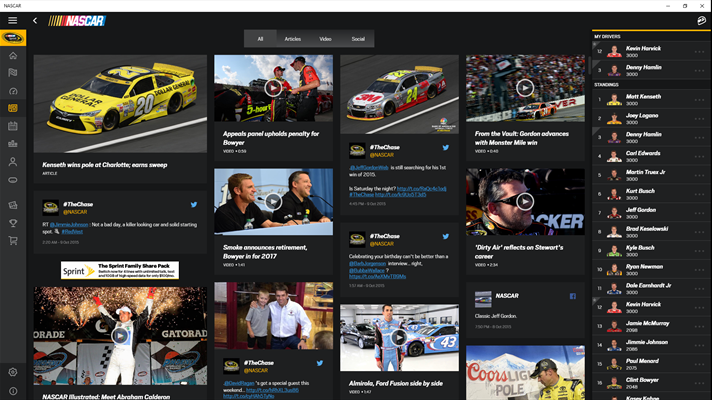The width and height of the screenshot is (712, 400).
Task: Select Clint Bowyer in standings
Action: coord(651,383)
